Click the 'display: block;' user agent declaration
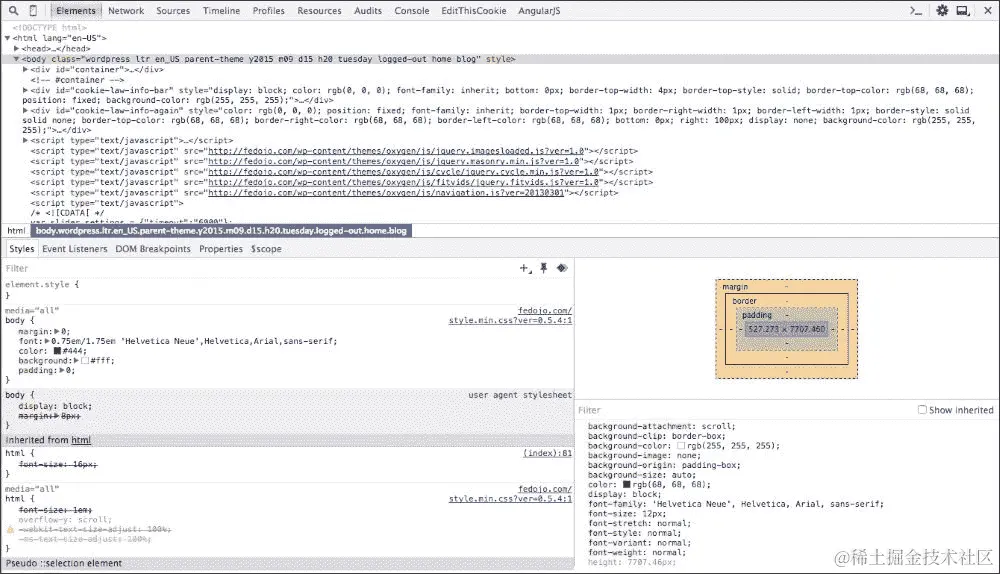The height and width of the screenshot is (574, 1000). pyautogui.click(x=55, y=406)
